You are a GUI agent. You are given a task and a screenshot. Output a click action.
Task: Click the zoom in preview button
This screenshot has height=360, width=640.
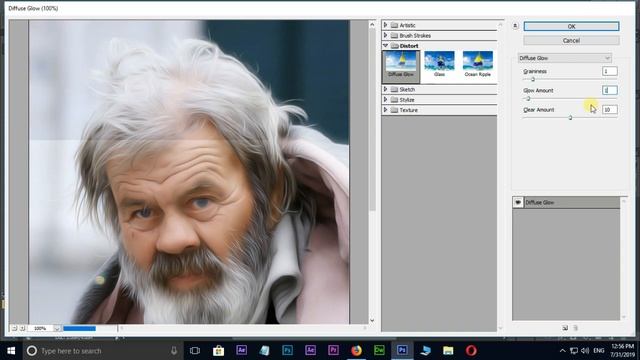[22, 328]
